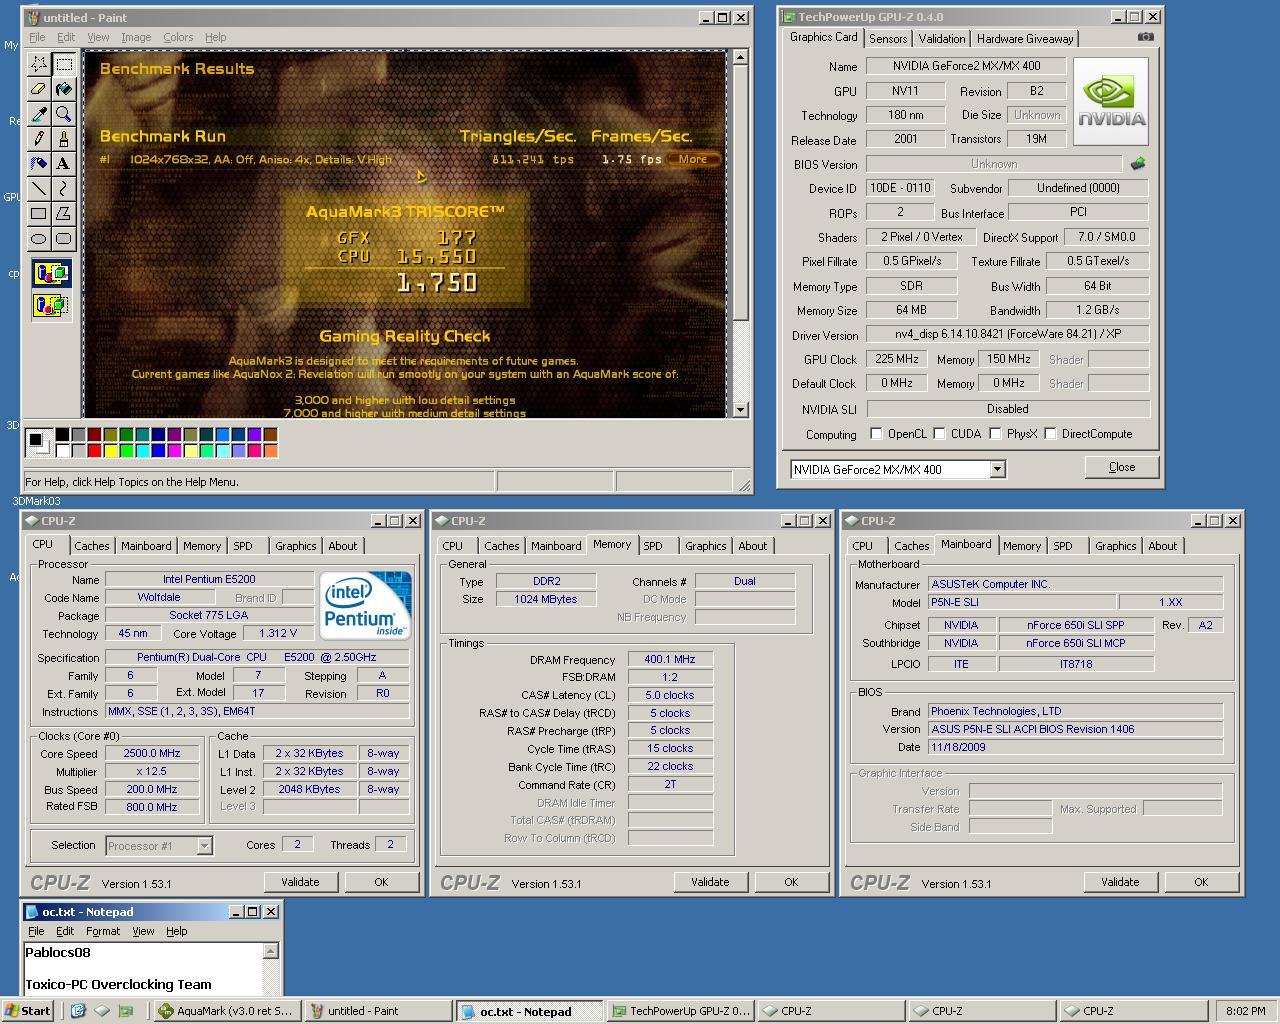
Task: Open the File menu in Paint
Action: coord(37,37)
